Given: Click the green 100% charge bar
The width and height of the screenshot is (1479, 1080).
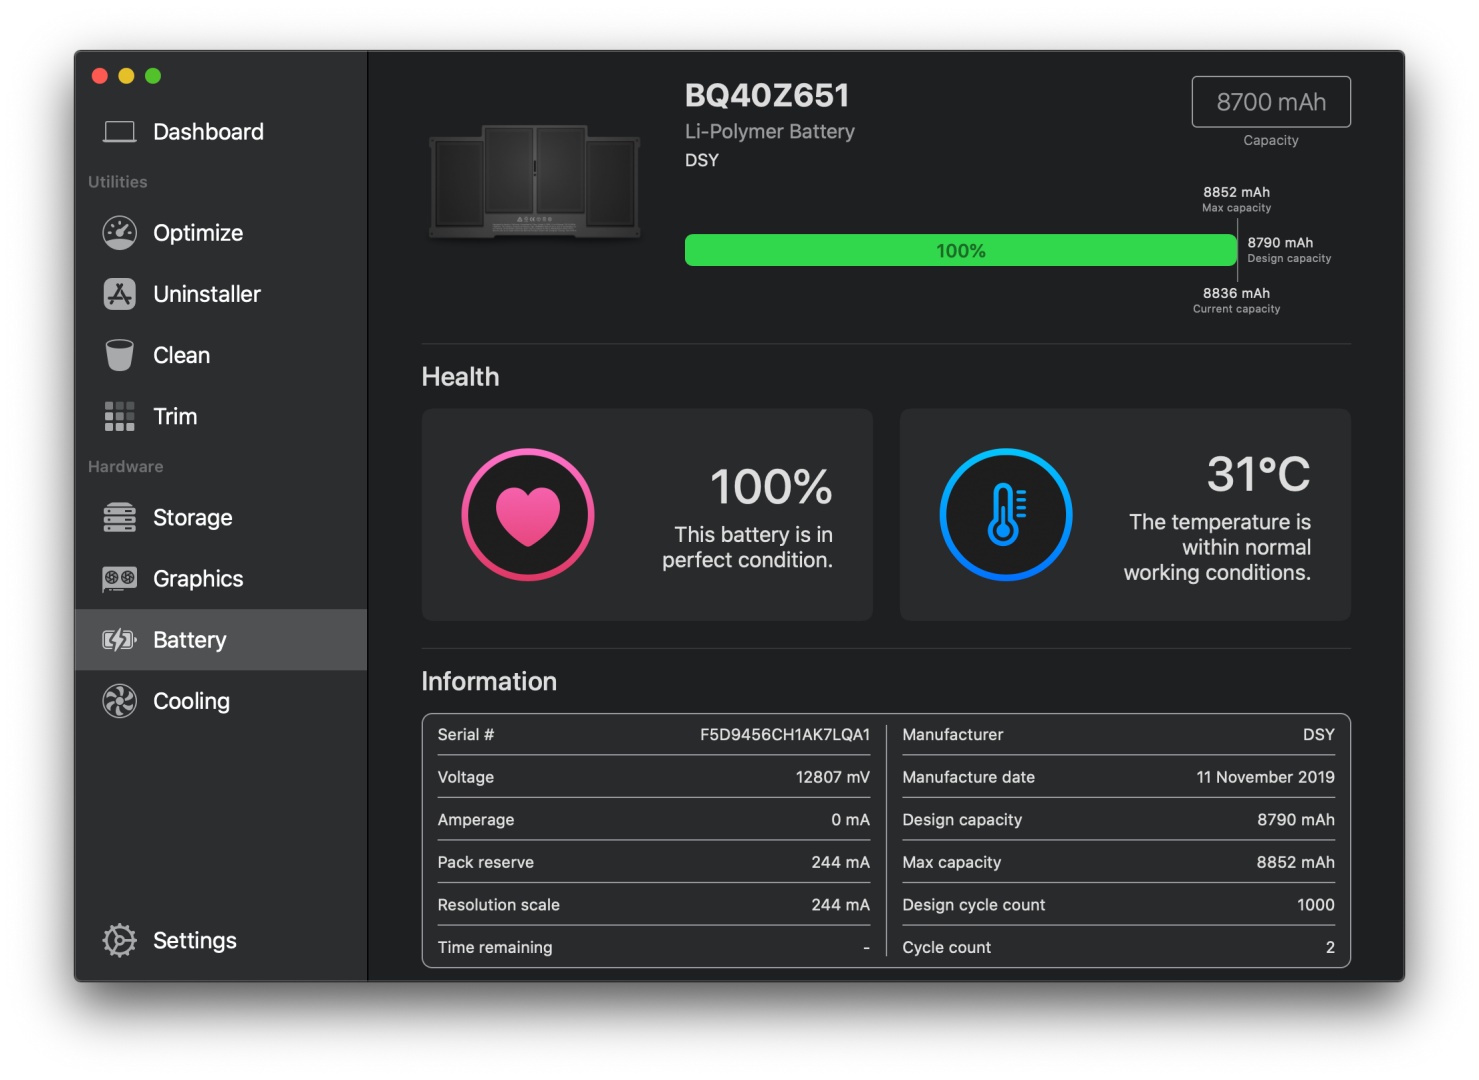Looking at the screenshot, I should point(960,250).
